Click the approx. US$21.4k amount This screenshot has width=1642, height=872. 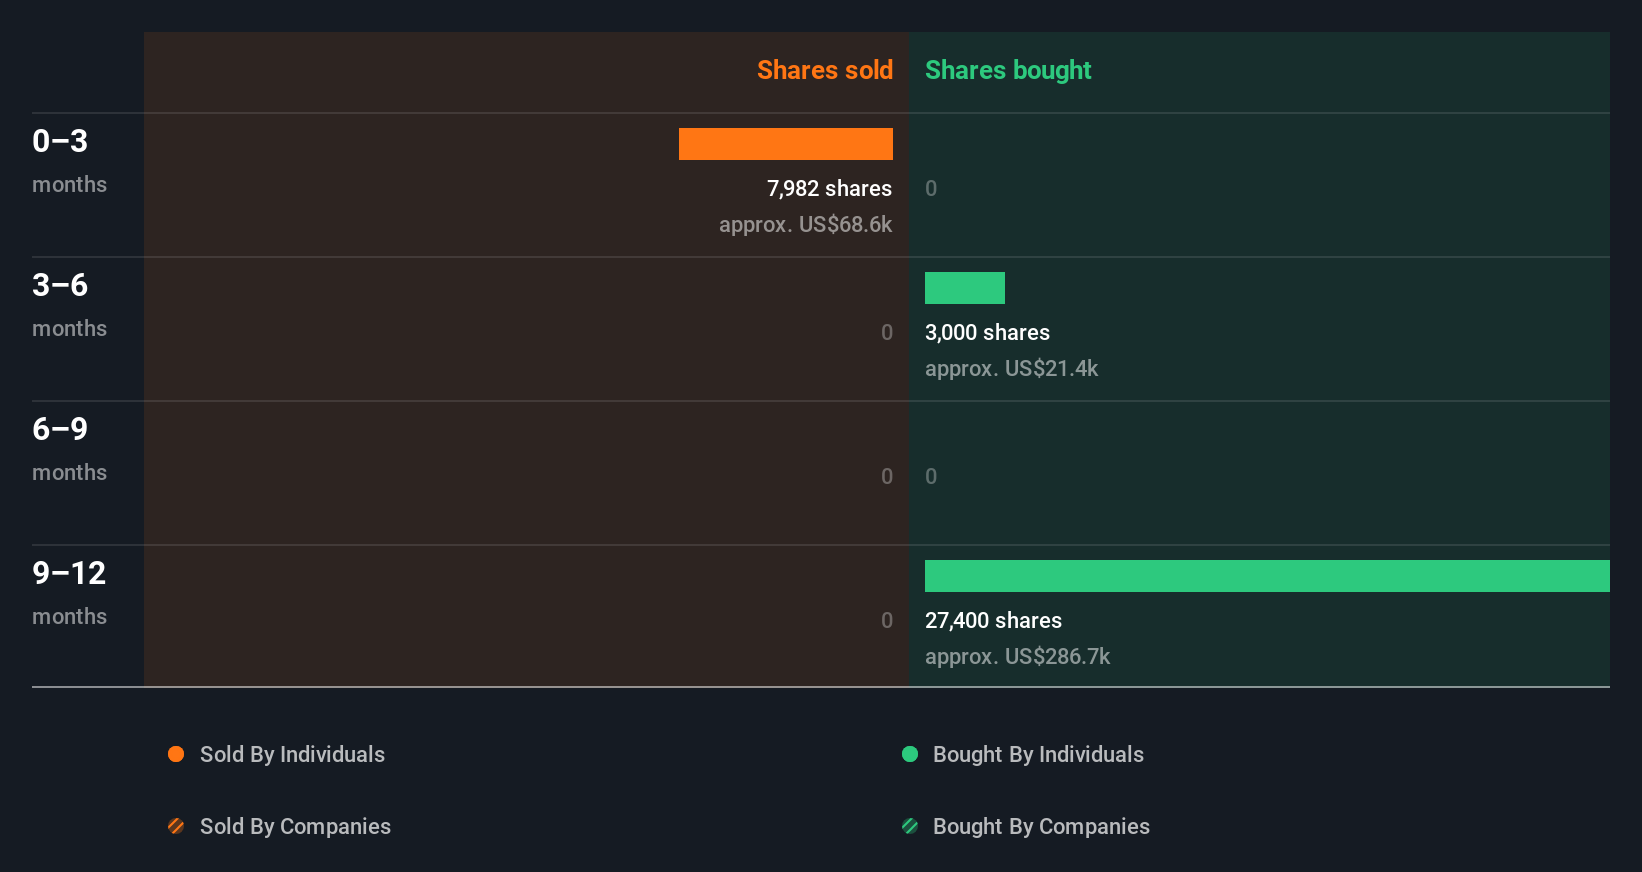coord(1011,368)
